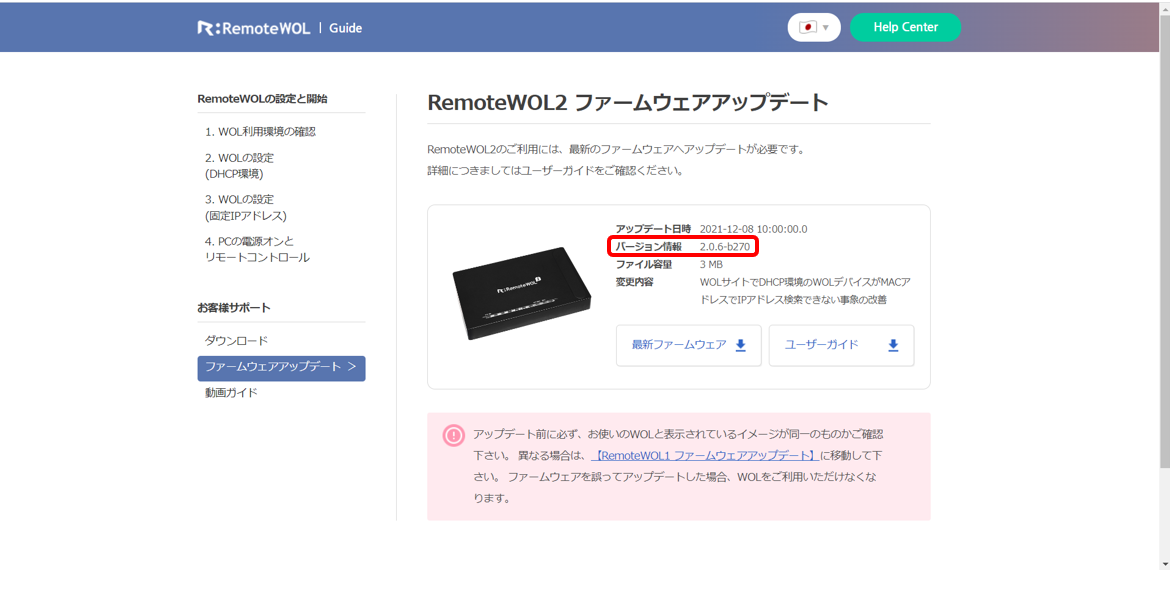
Task: Click the download arrow icon for ユーザーガイド
Action: [893, 345]
